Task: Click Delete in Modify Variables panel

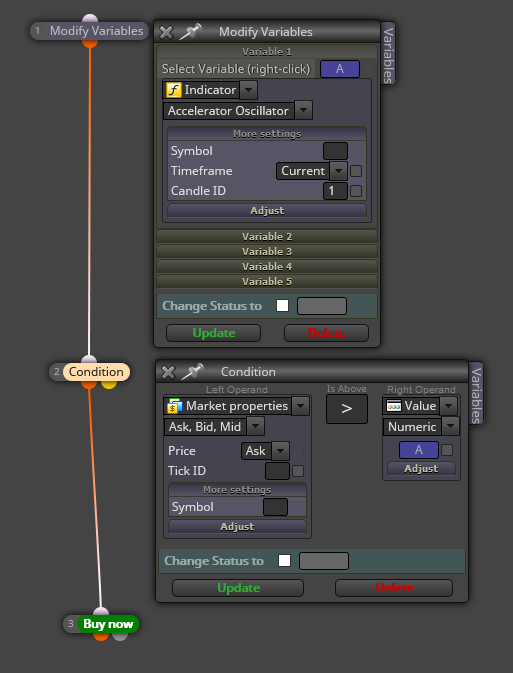Action: (326, 333)
